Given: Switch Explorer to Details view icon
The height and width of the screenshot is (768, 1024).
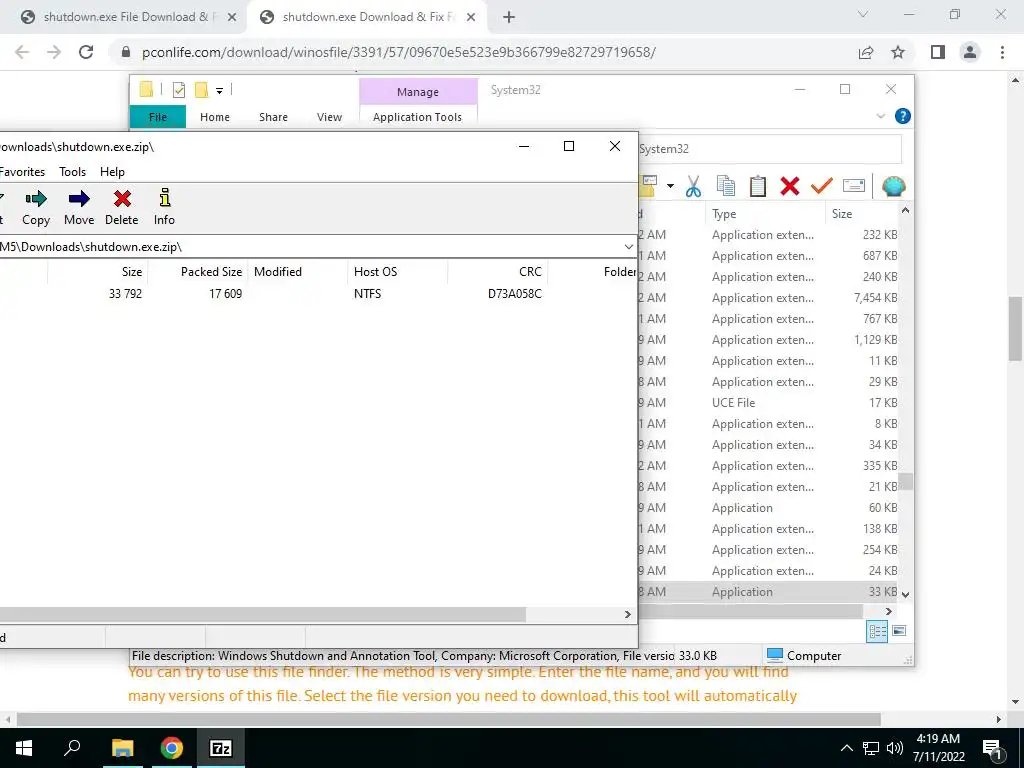Looking at the screenshot, I should point(877,631).
